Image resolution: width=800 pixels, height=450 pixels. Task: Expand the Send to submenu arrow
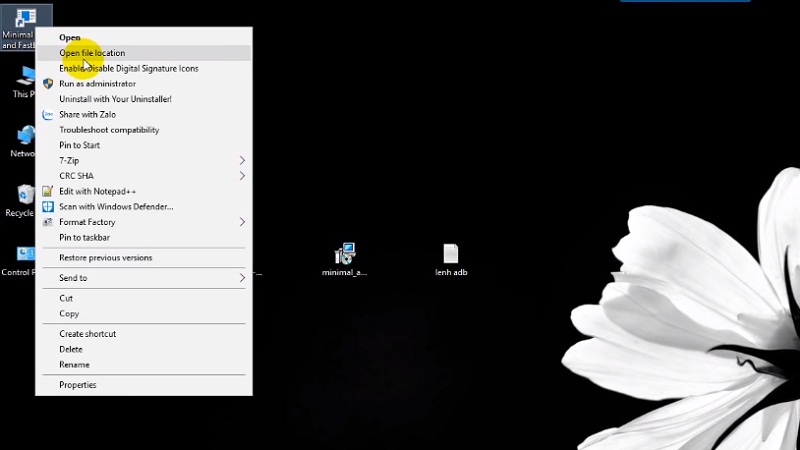click(242, 278)
